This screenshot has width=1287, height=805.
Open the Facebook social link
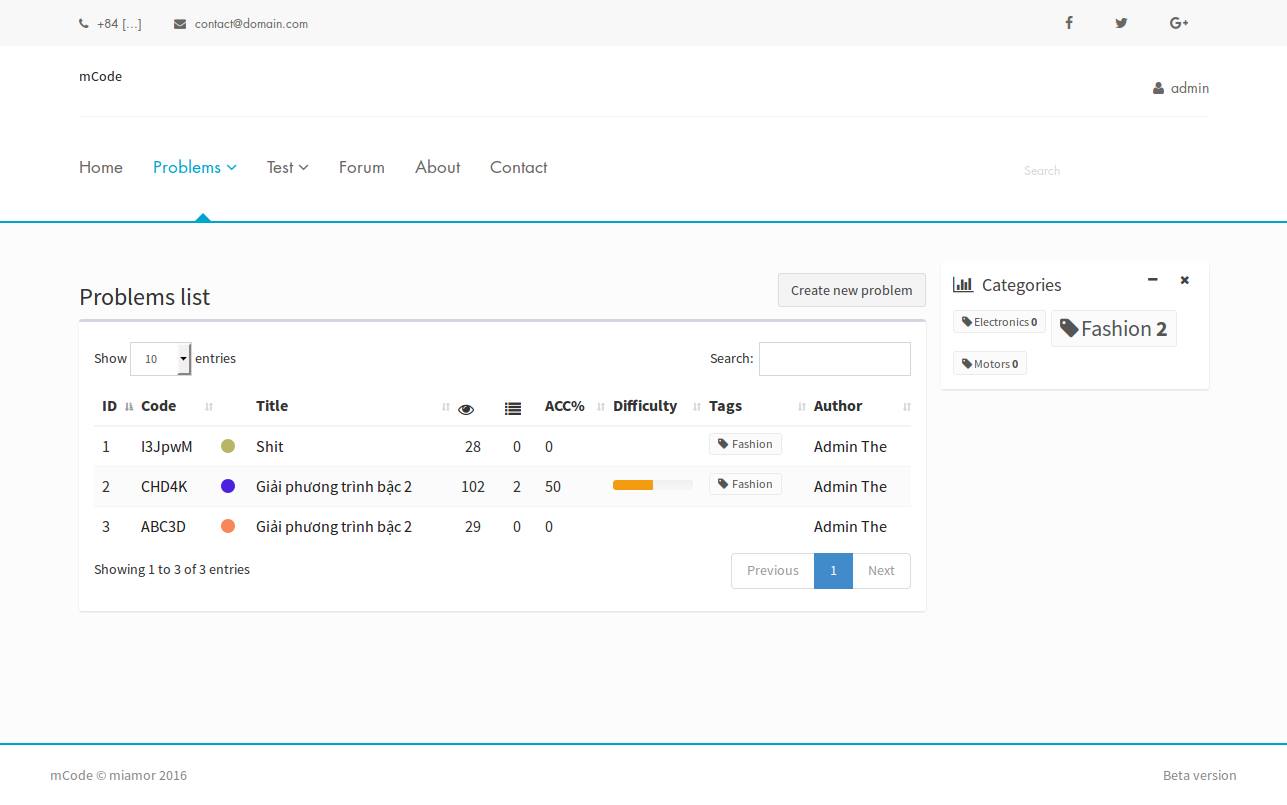coord(1069,23)
